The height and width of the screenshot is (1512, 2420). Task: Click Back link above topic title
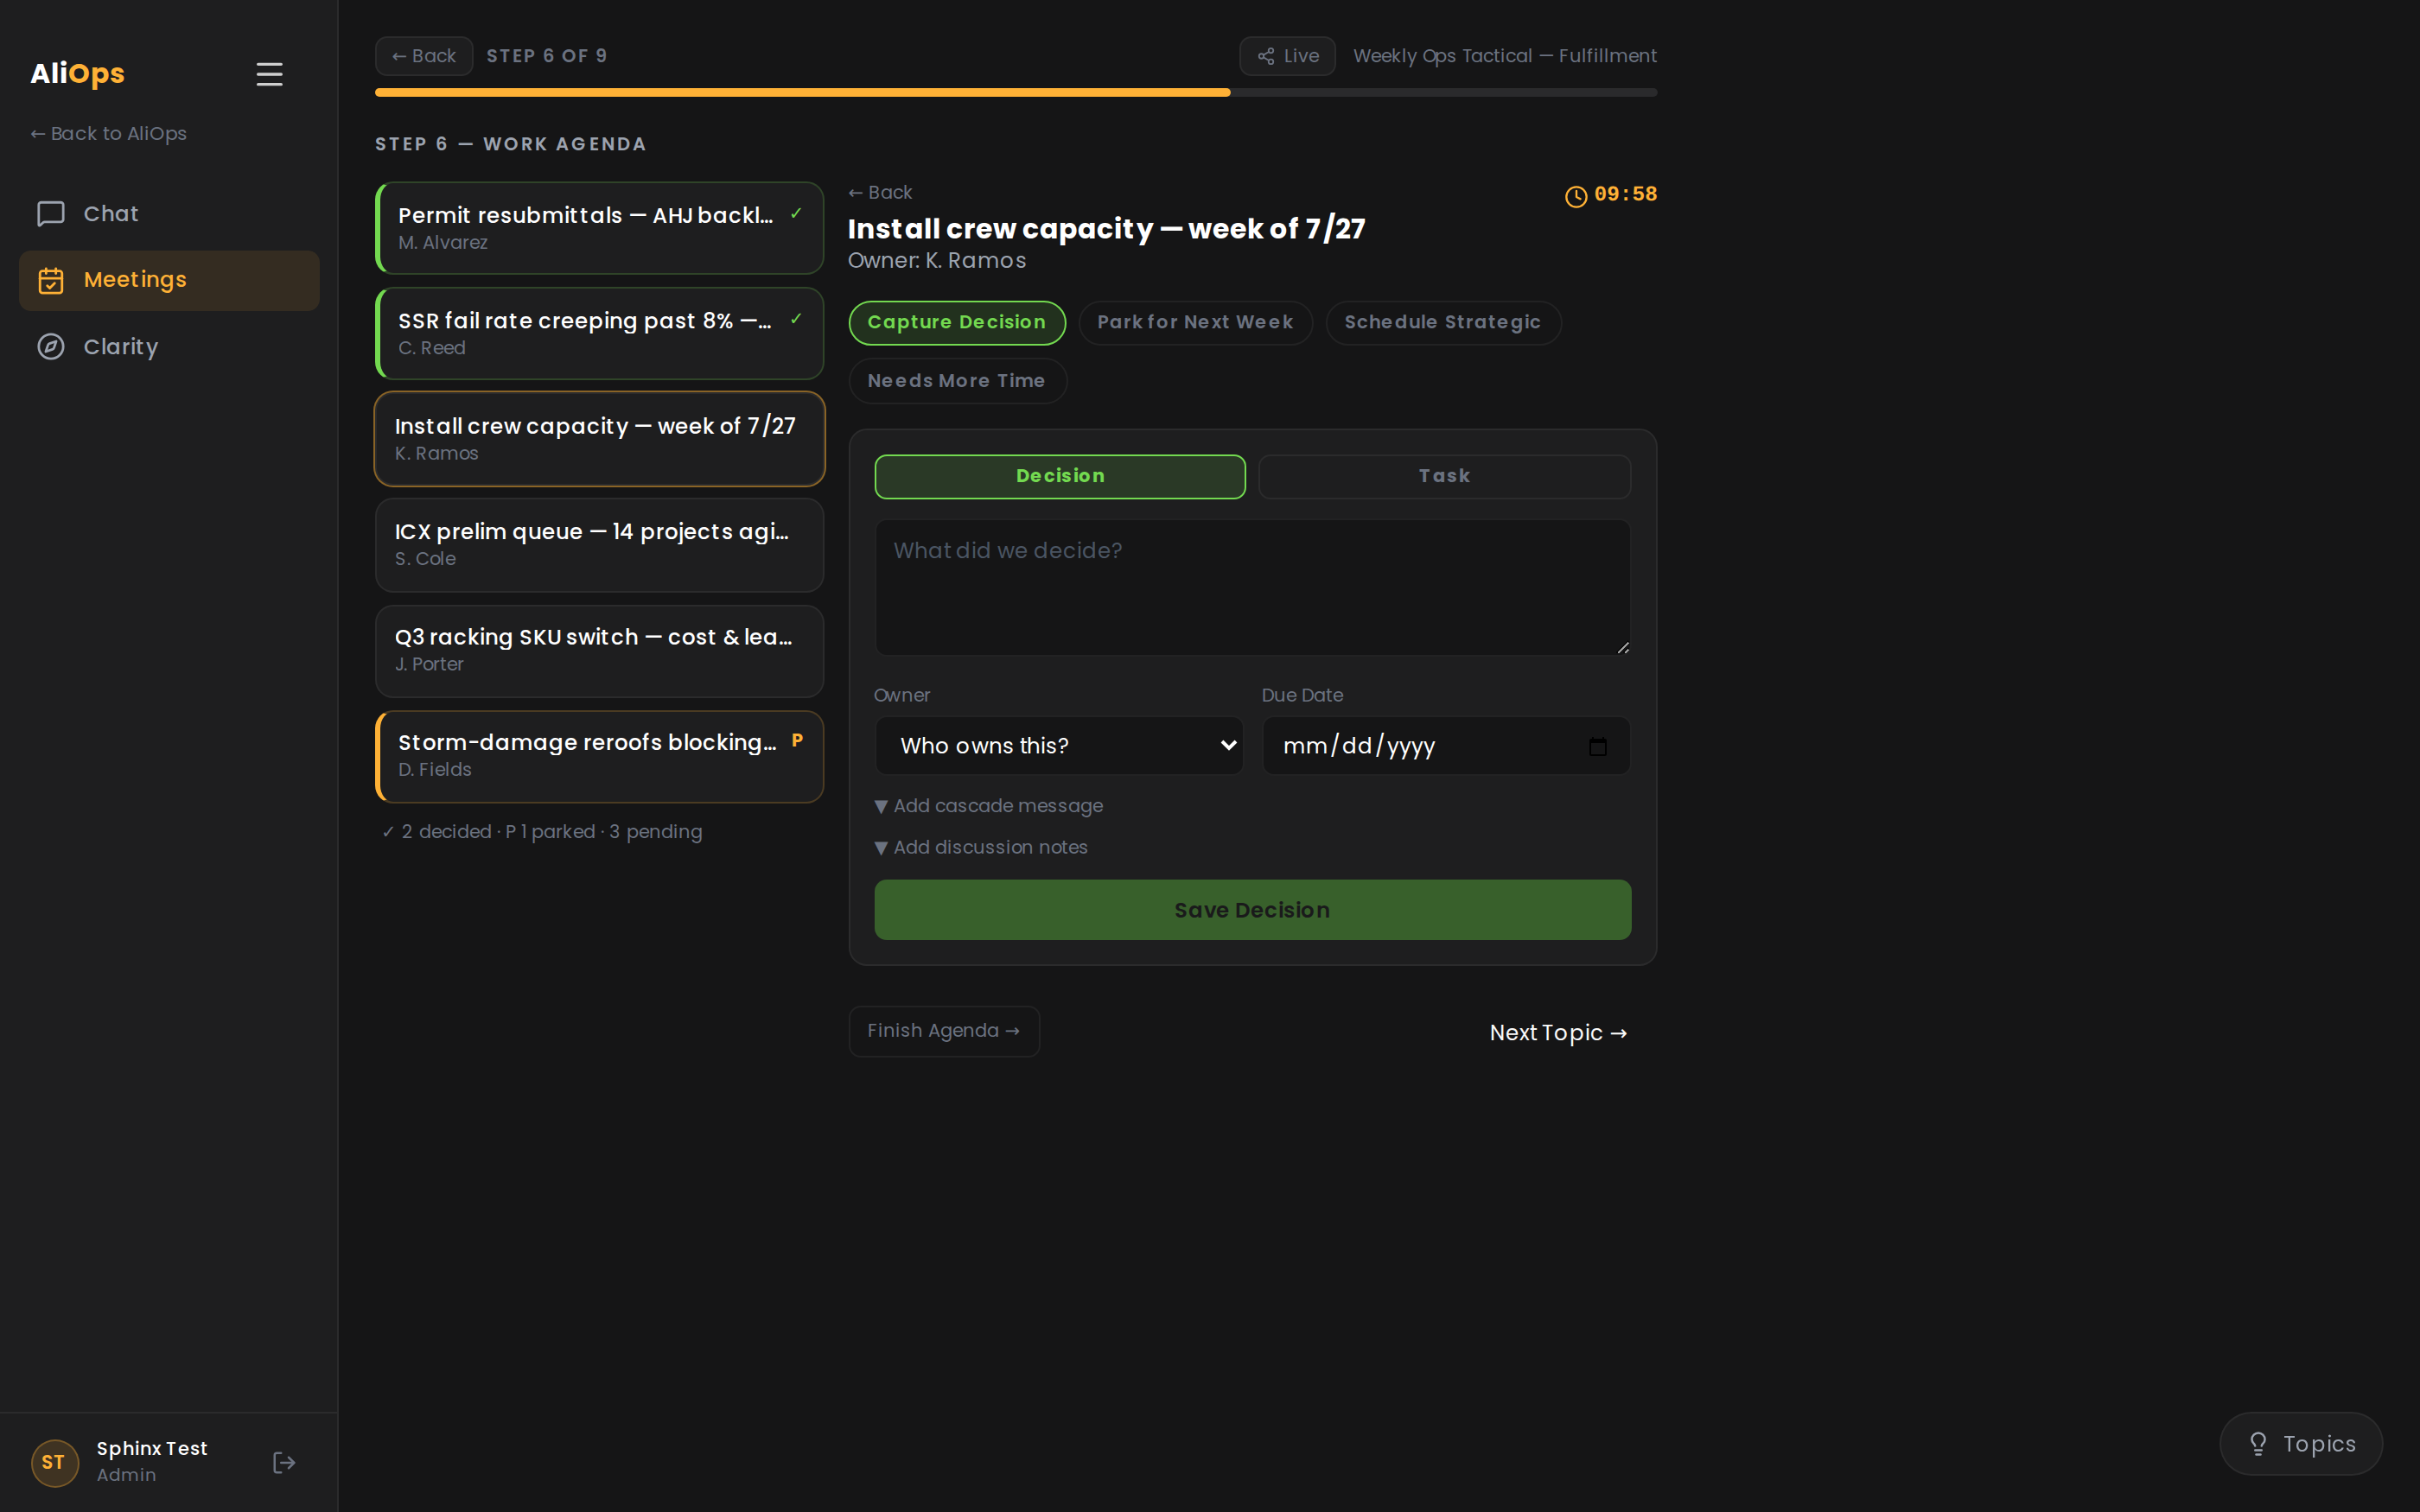pos(880,192)
